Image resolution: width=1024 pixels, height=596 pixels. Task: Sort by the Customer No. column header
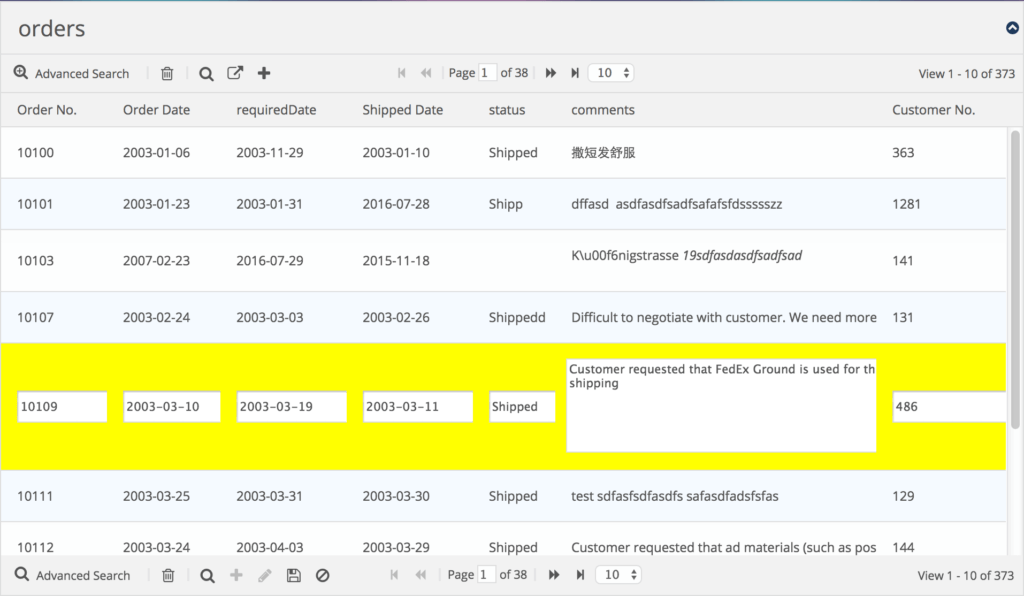pos(933,110)
